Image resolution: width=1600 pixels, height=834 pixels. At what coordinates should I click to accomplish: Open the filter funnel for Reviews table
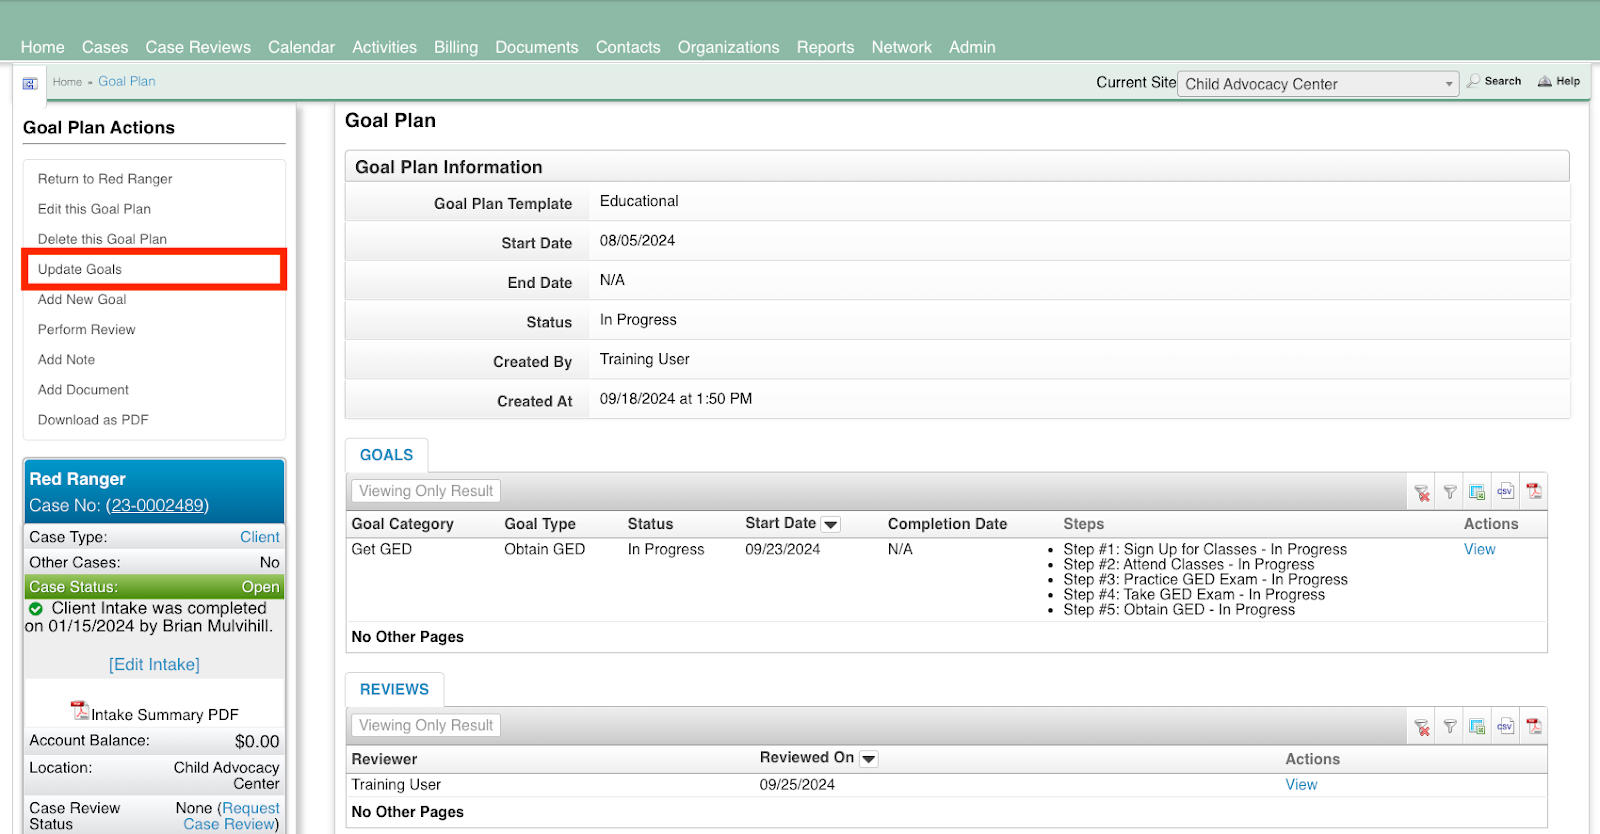coord(1449,727)
